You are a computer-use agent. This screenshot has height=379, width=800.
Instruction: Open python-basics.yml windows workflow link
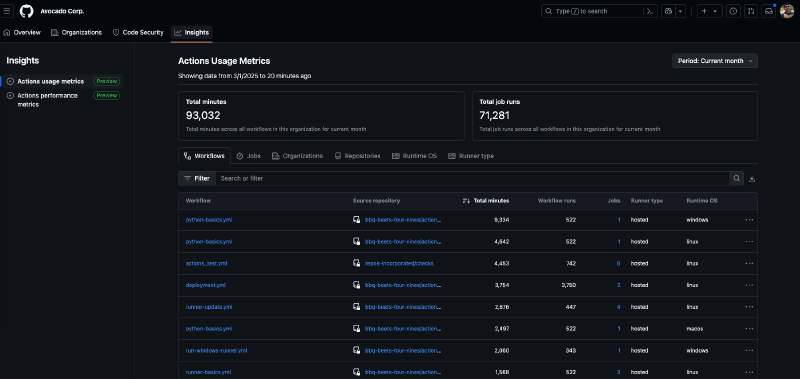click(x=209, y=220)
